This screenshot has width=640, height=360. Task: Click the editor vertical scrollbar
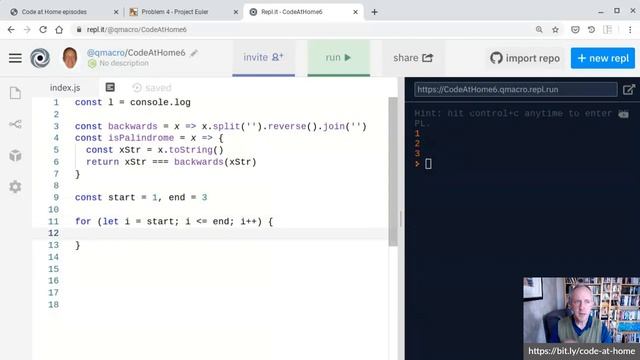393,171
